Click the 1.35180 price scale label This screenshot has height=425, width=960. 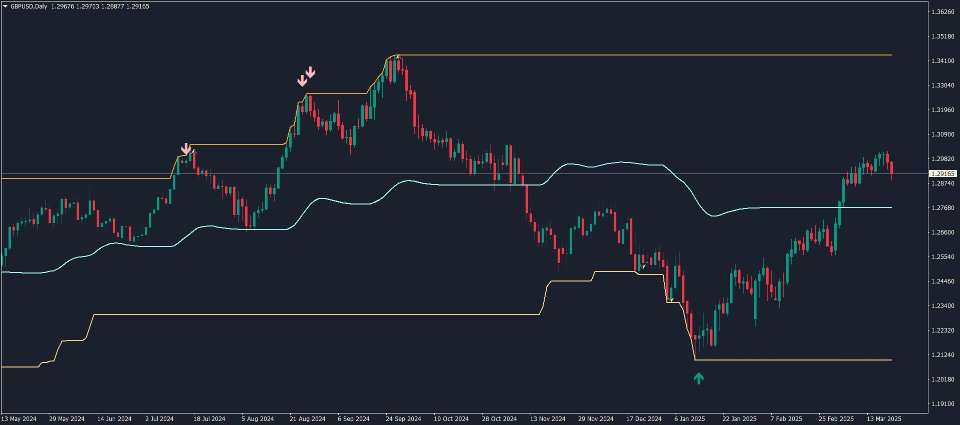click(x=942, y=36)
